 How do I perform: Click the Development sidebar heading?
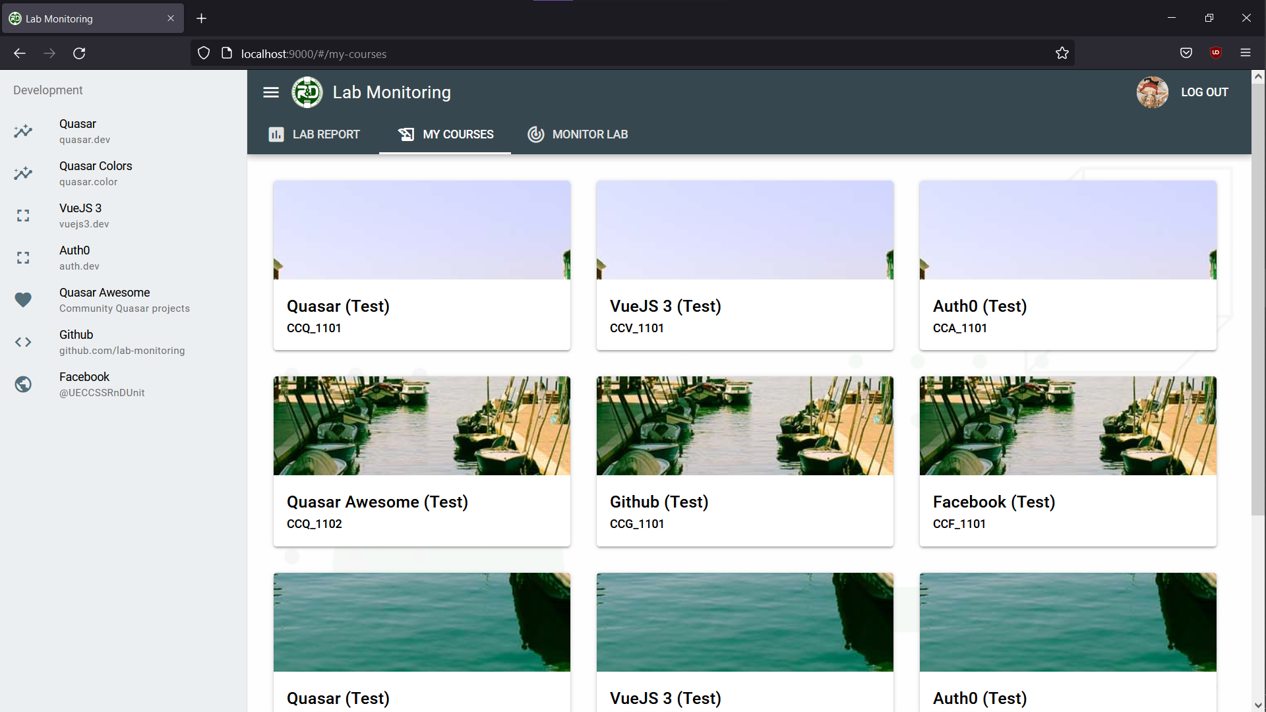(x=48, y=90)
